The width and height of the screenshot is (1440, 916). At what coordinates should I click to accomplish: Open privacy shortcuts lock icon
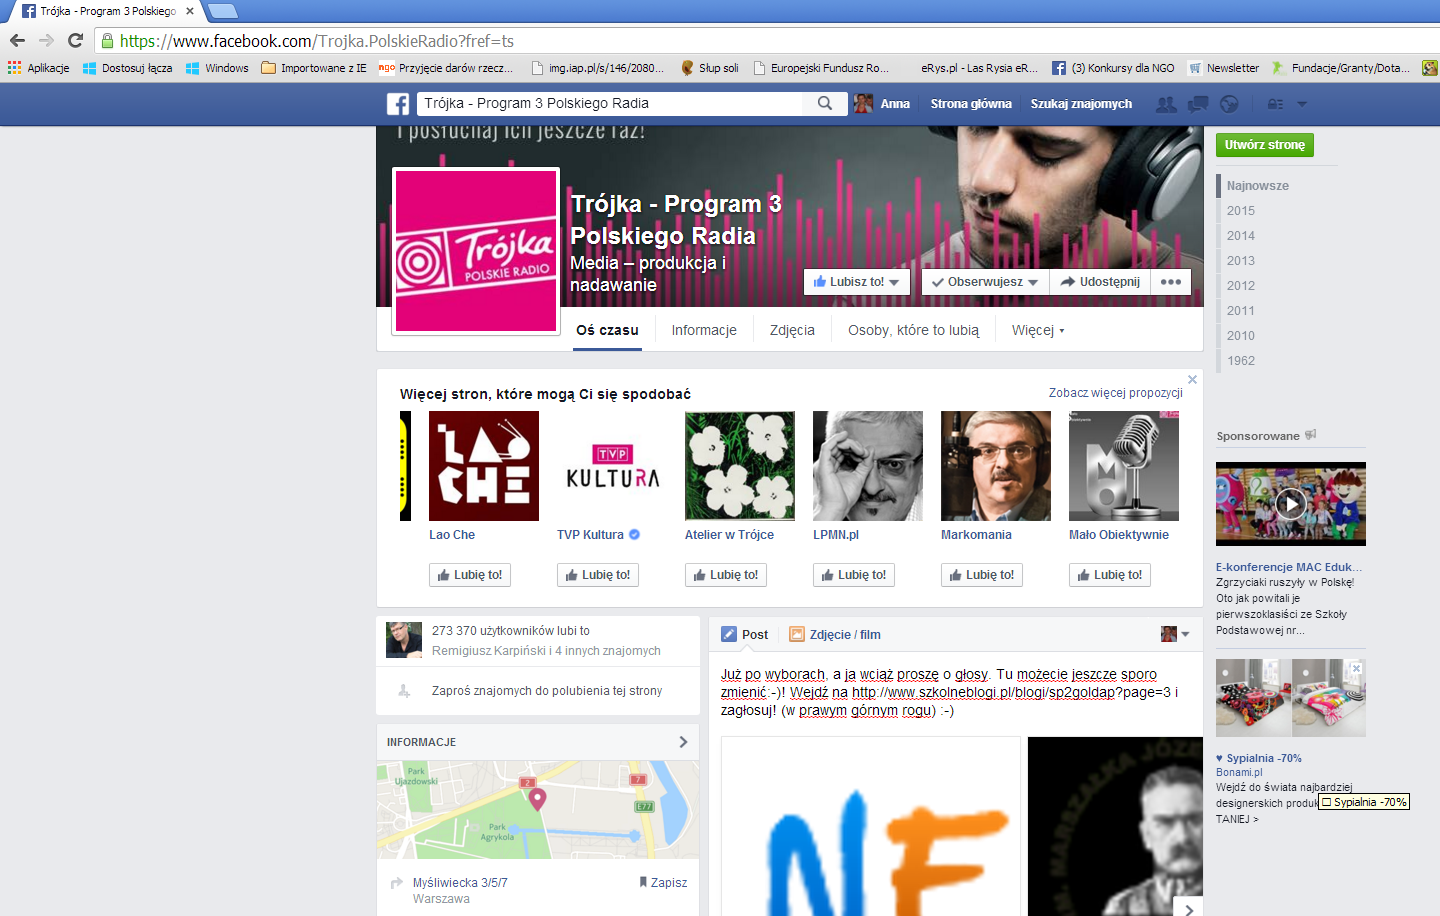(x=1275, y=104)
